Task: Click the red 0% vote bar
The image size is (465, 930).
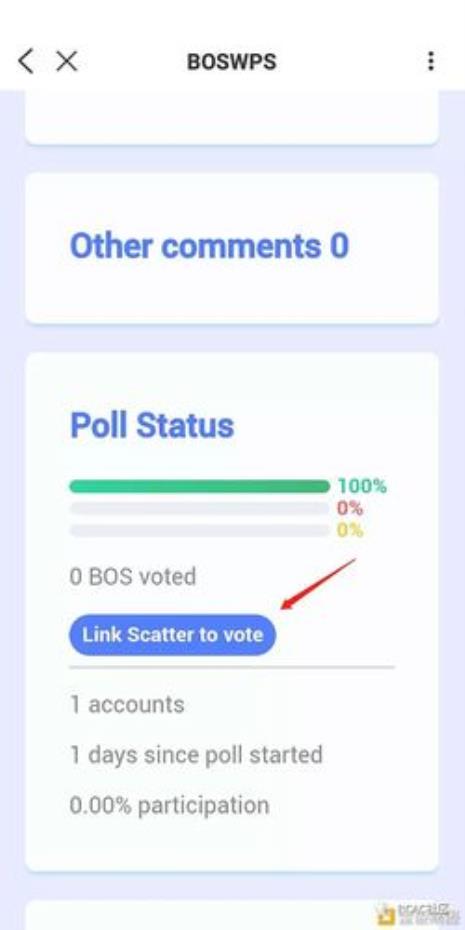Action: (x=199, y=508)
